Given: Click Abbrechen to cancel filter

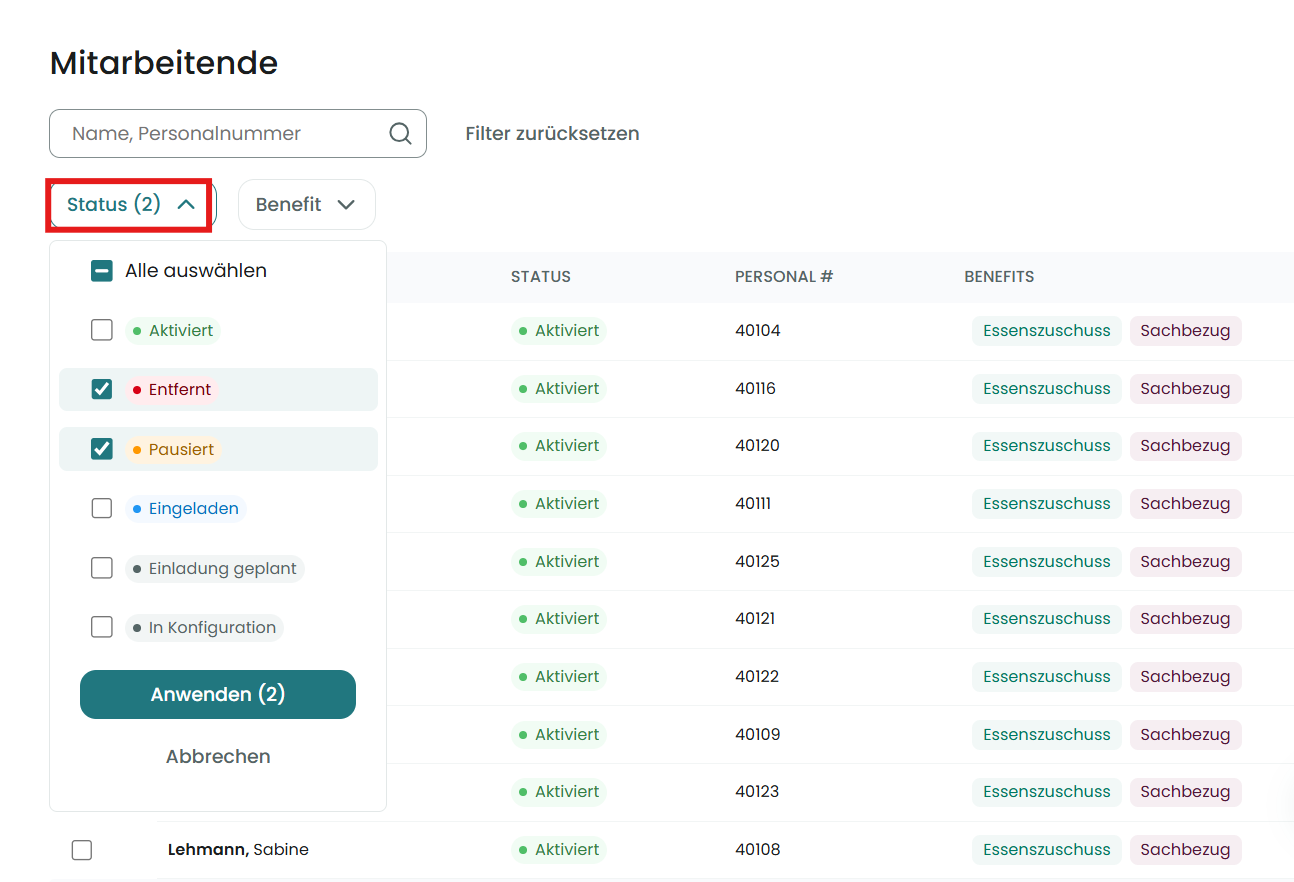Looking at the screenshot, I should [x=218, y=757].
